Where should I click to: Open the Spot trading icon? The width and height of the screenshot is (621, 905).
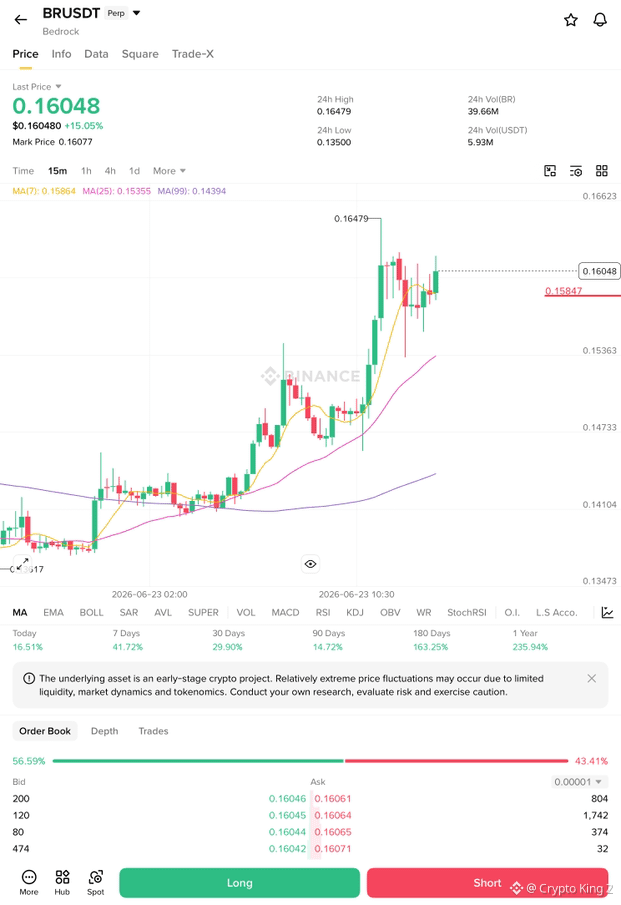96,883
